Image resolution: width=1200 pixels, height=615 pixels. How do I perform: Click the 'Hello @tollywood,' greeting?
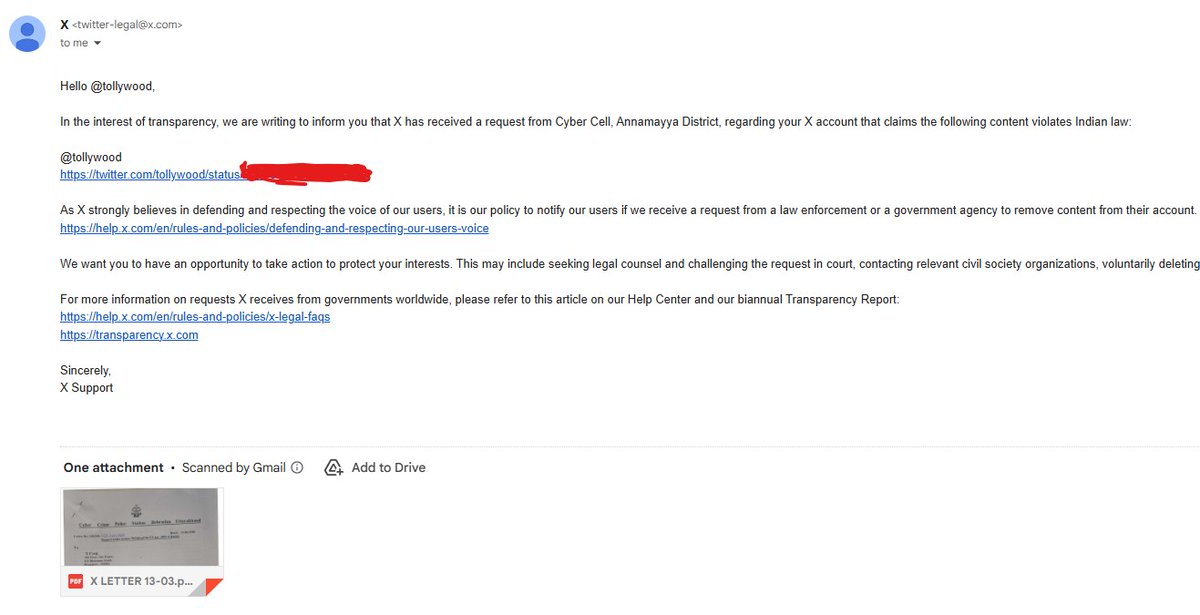click(x=108, y=87)
